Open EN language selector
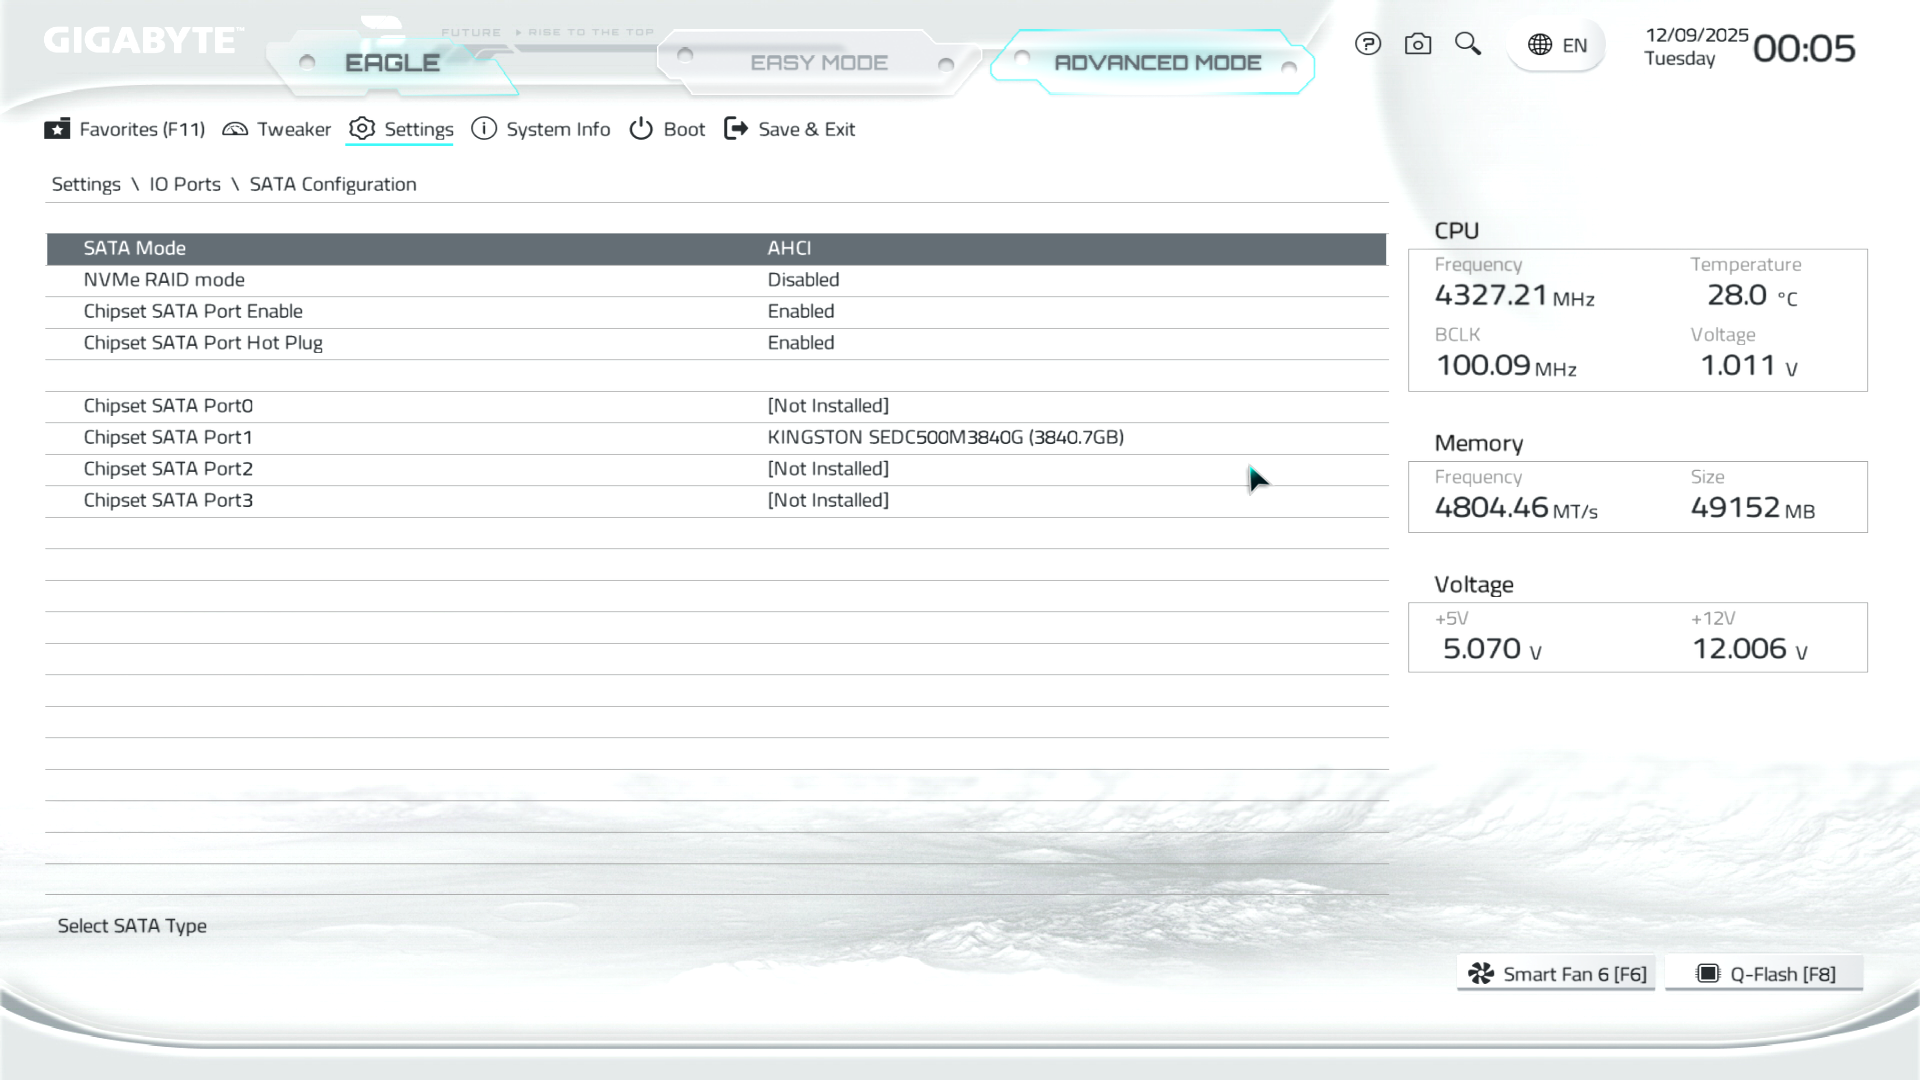1920x1080 pixels. click(x=1574, y=45)
